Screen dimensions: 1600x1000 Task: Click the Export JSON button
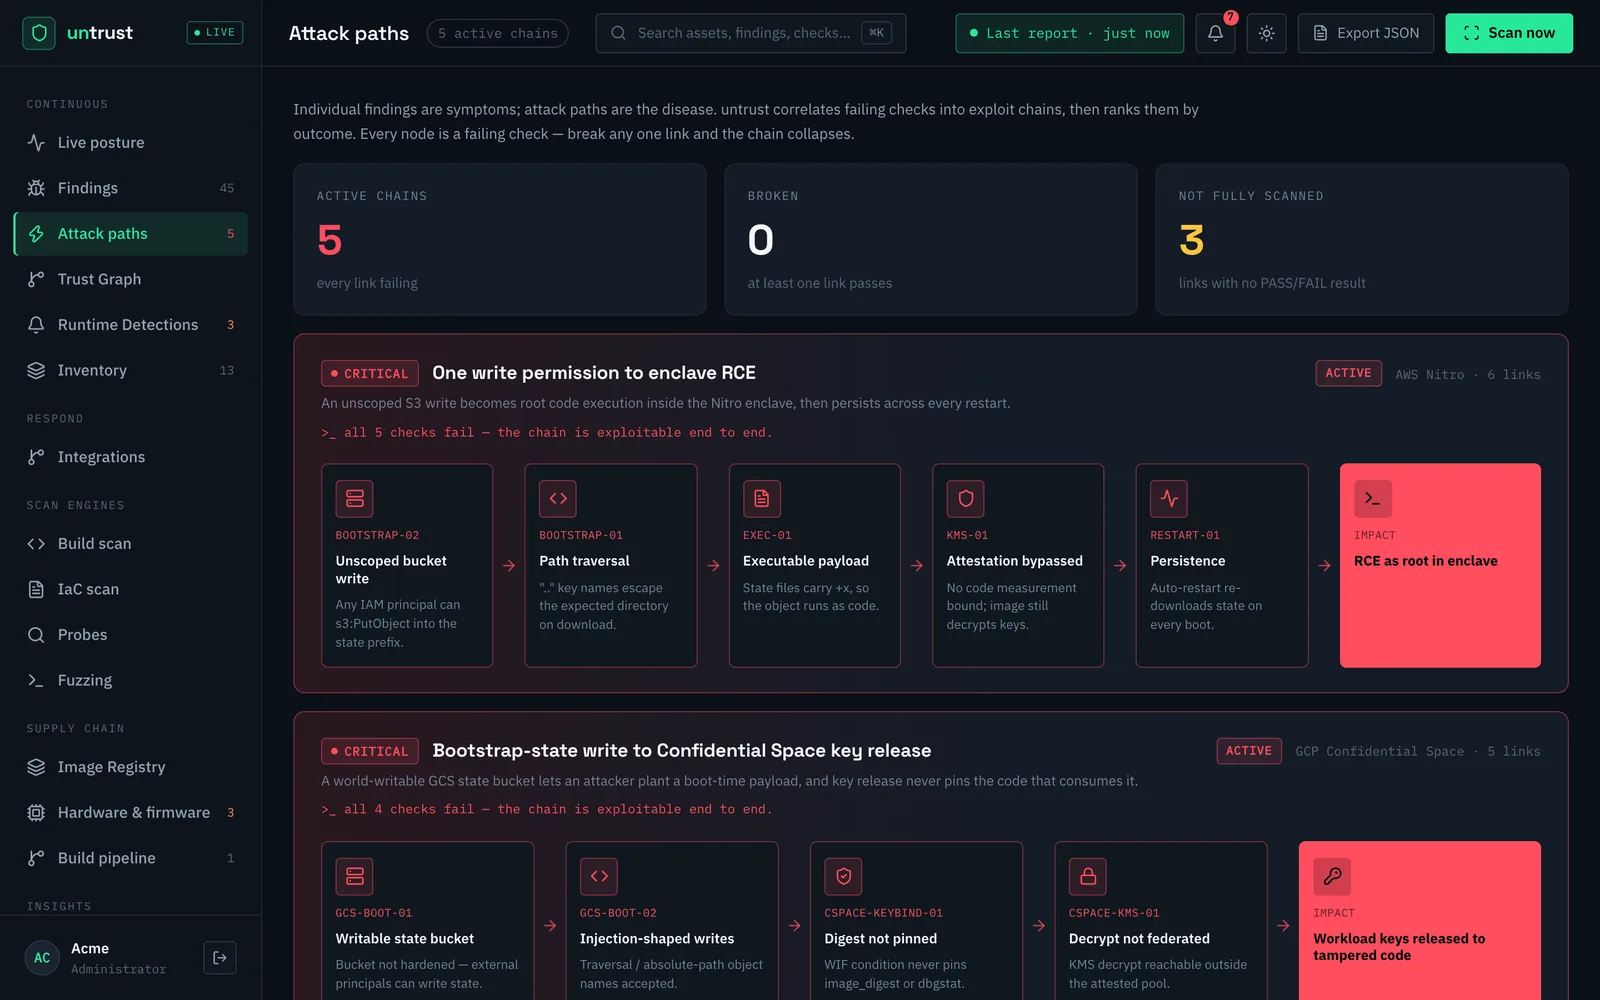point(1366,33)
